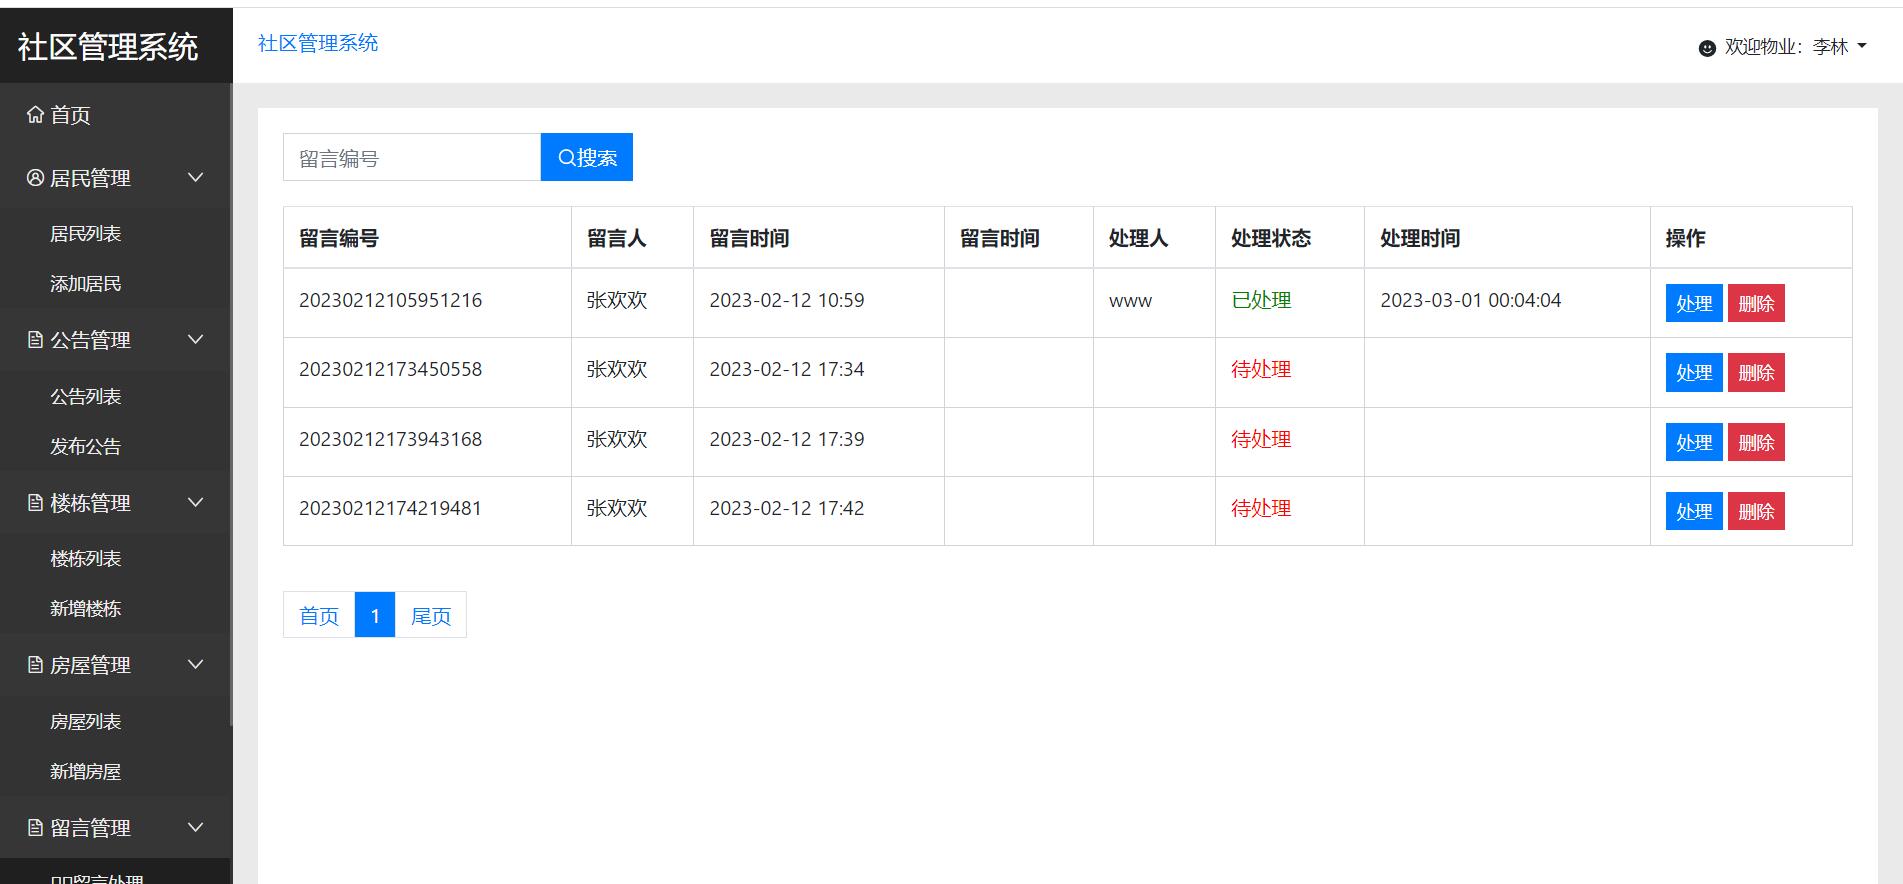Click 删除 for message 20230212173943168
The width and height of the screenshot is (1903, 884).
tap(1756, 442)
